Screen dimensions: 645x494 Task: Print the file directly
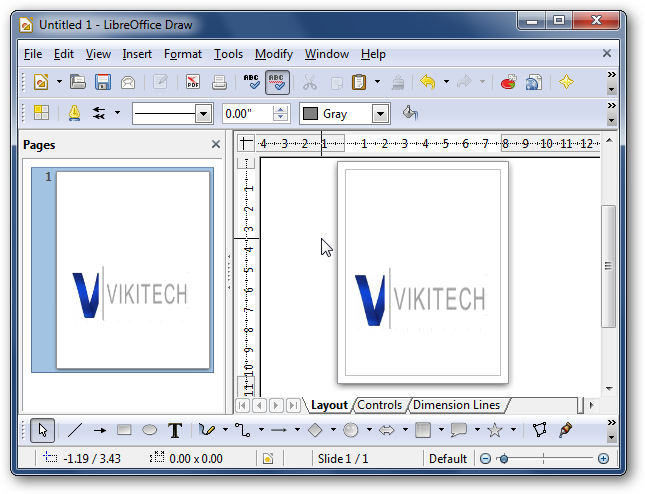point(219,82)
